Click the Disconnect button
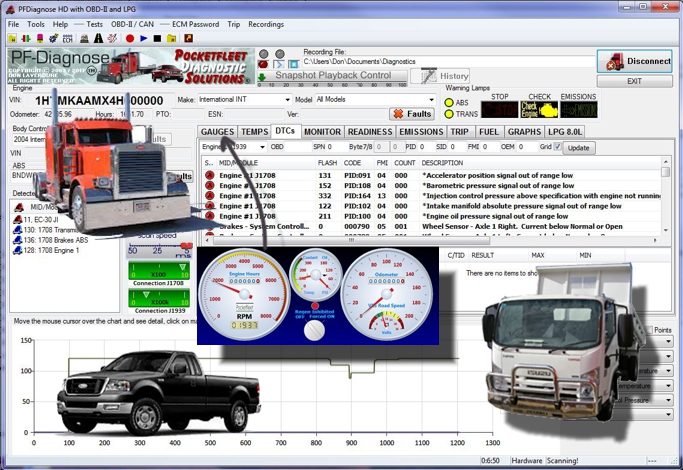 click(x=634, y=61)
